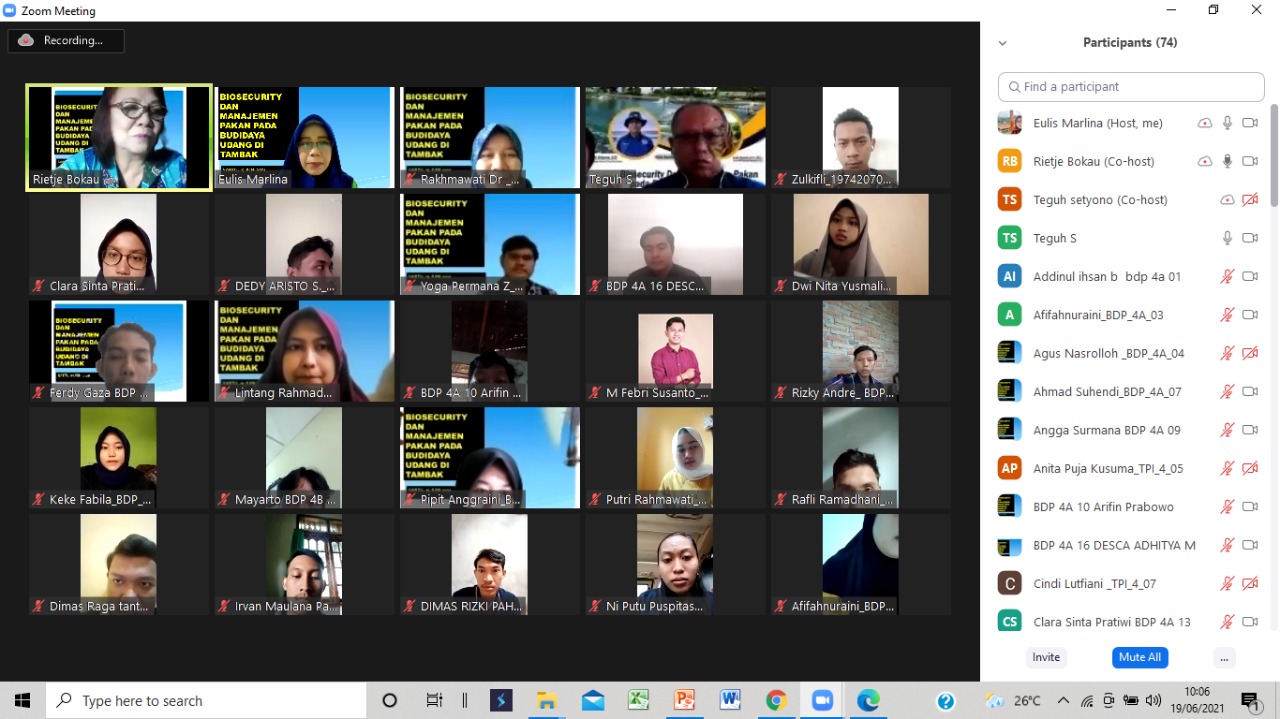Click the muted microphone icon for Cindi Lutfiani
This screenshot has height=719, width=1280.
click(x=1227, y=583)
